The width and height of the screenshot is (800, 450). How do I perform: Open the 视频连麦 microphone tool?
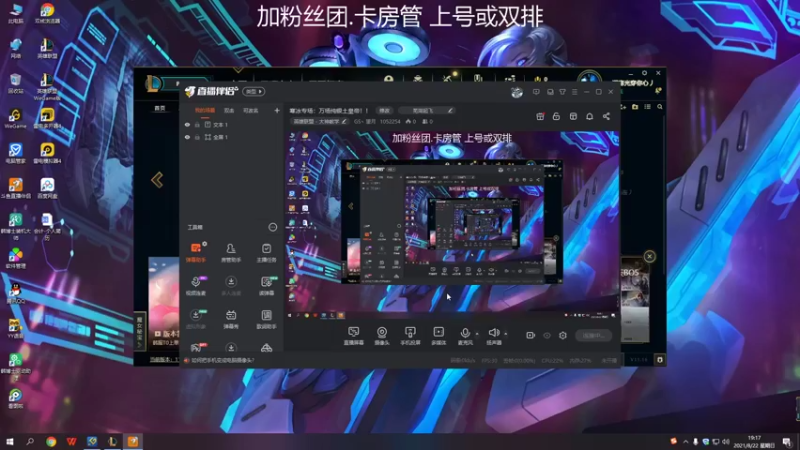tap(196, 286)
